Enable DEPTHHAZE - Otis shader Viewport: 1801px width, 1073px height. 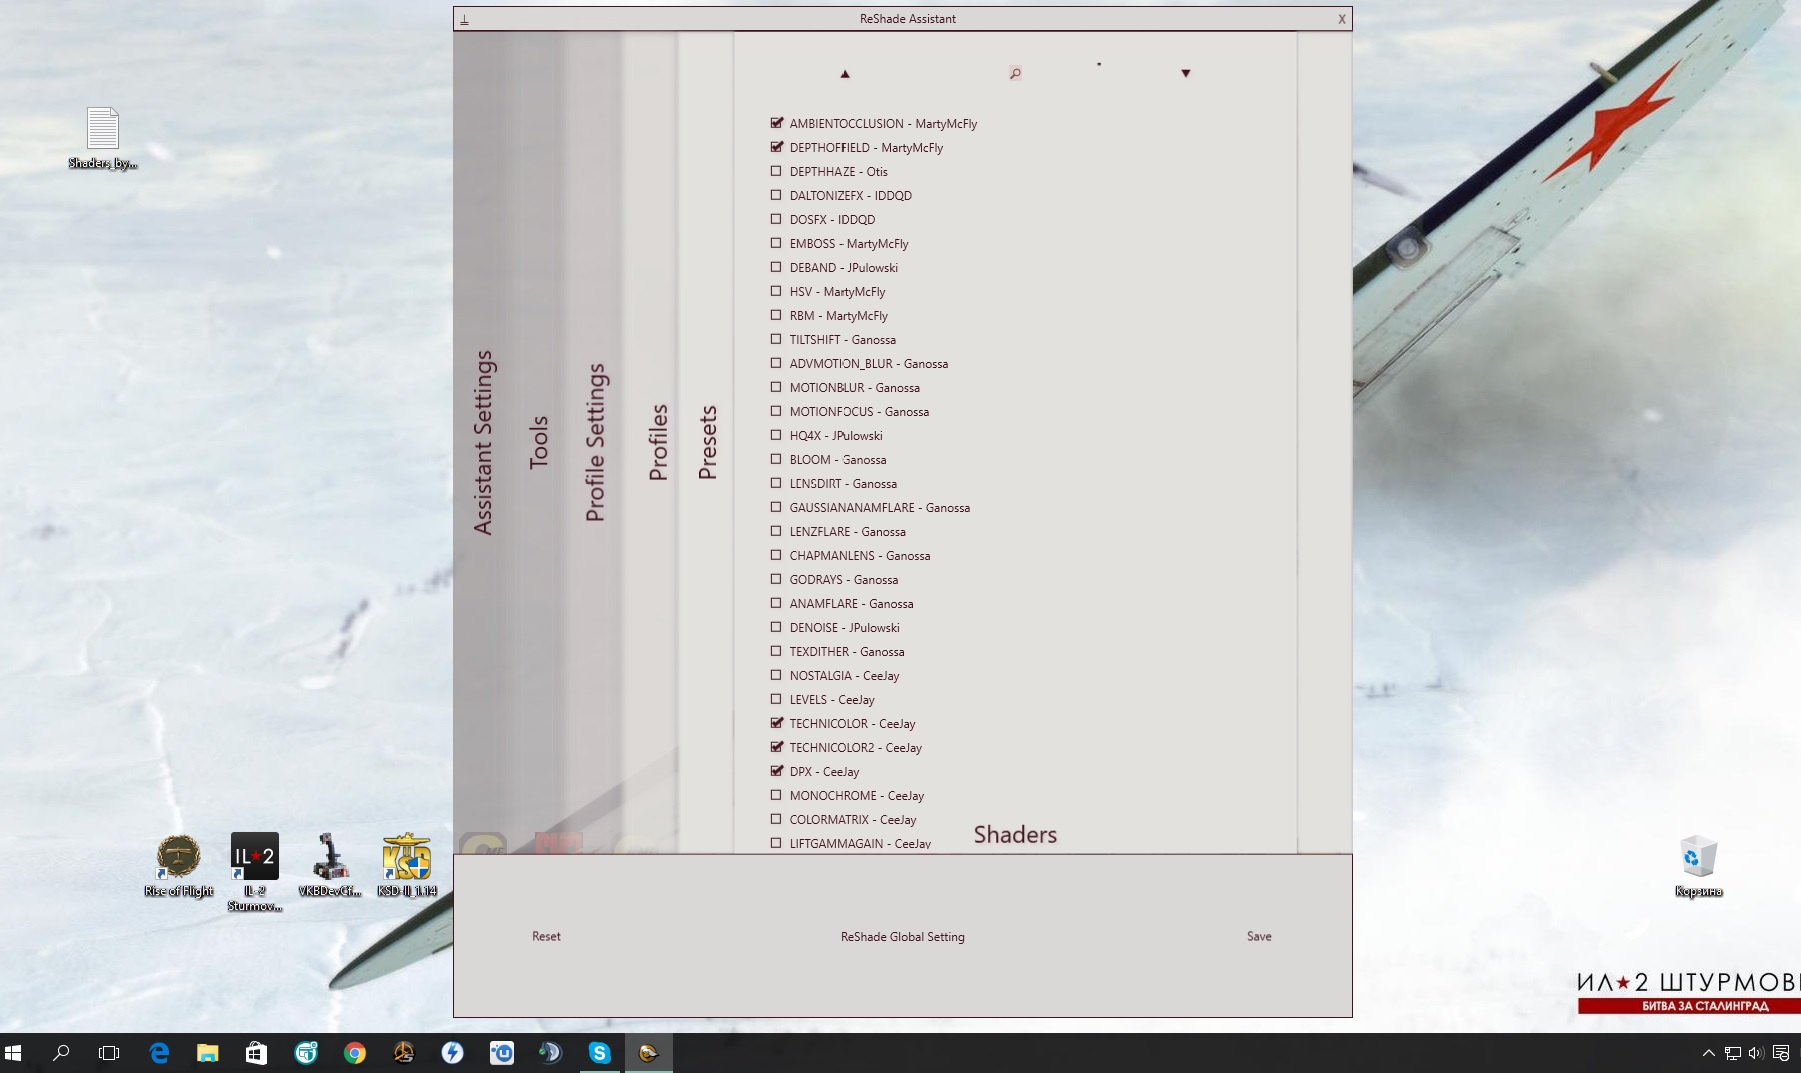776,171
